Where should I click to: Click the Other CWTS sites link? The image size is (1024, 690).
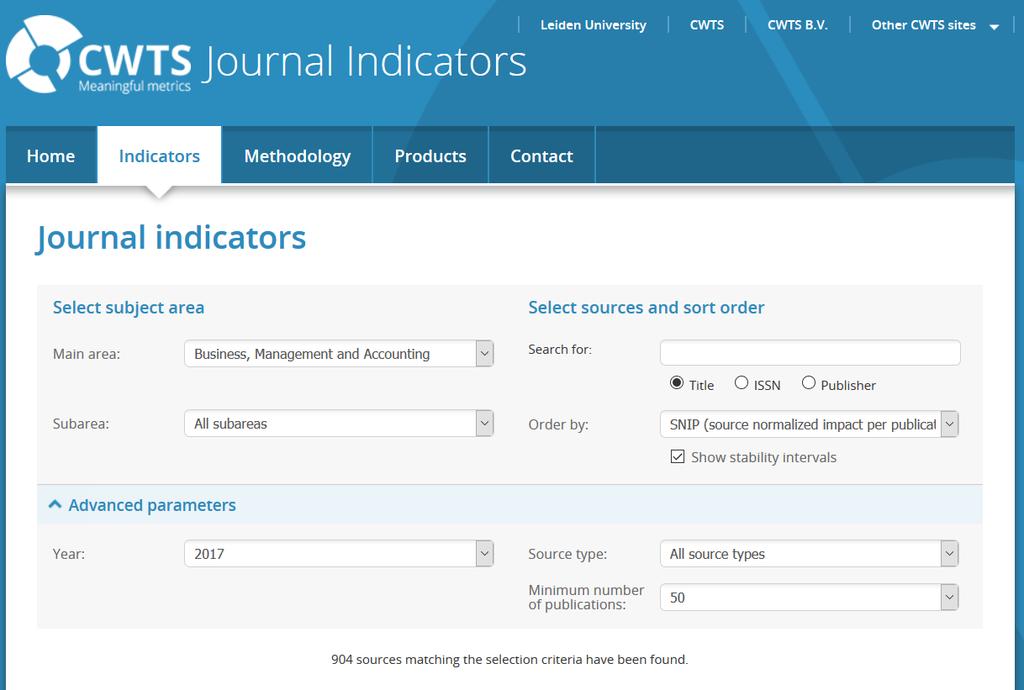pos(923,25)
